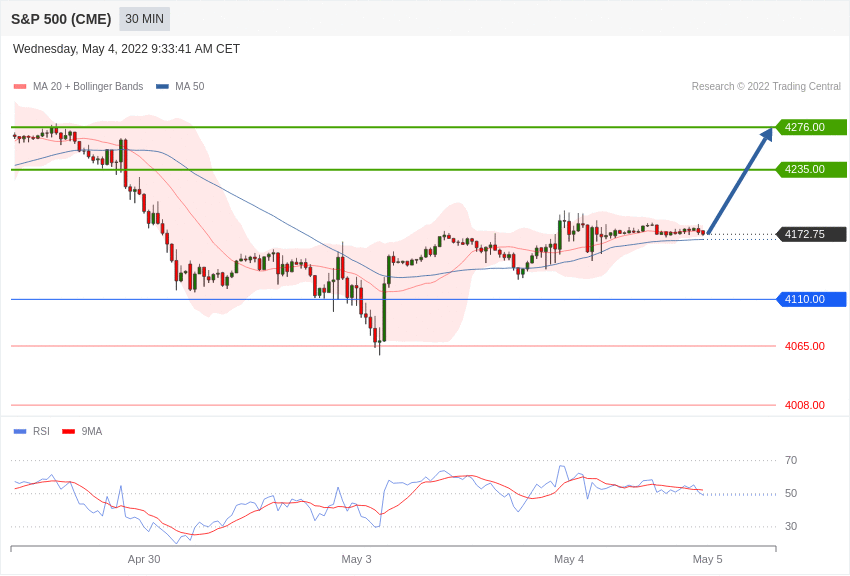The image size is (850, 576).
Task: Click the RSI 70 level label
Action: click(x=791, y=460)
